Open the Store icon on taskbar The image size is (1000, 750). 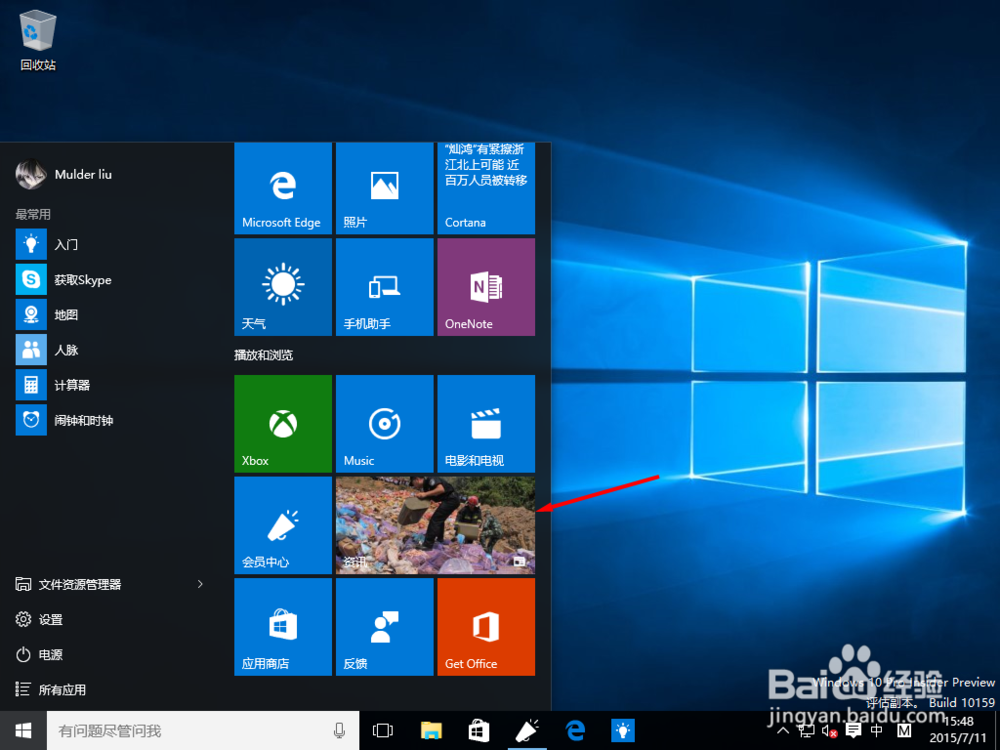pos(479,730)
